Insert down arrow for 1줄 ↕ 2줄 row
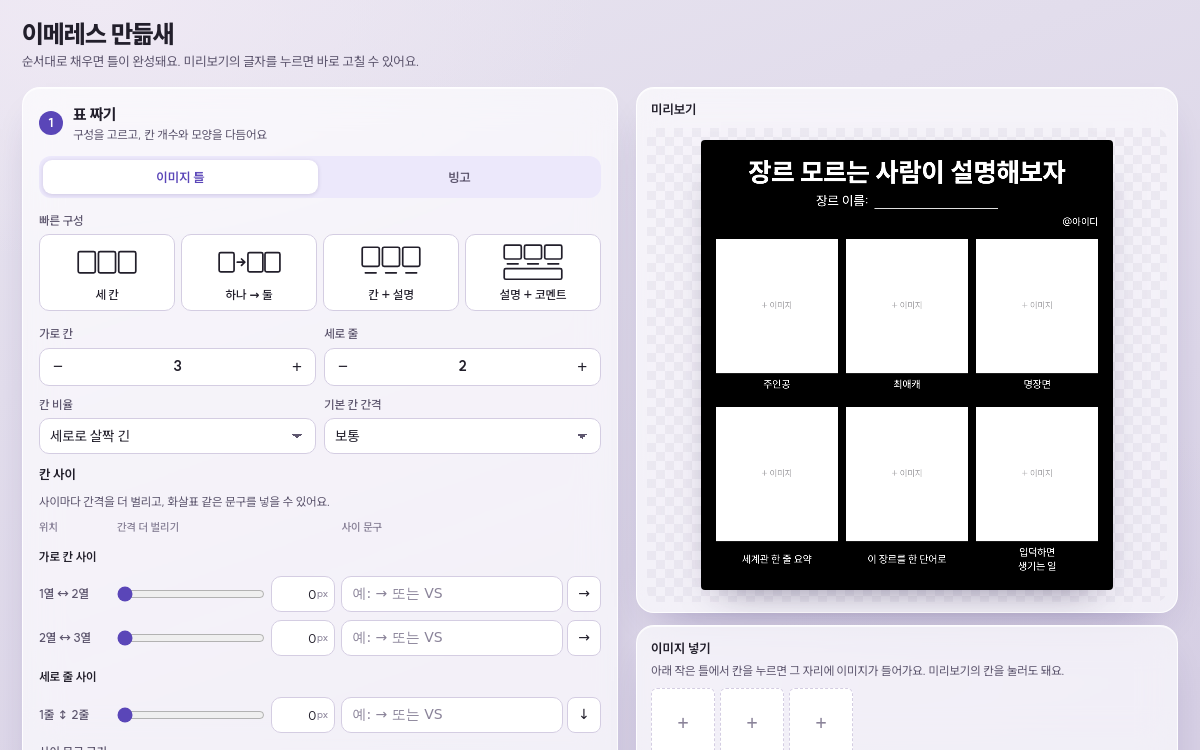This screenshot has width=1200, height=750. [584, 715]
